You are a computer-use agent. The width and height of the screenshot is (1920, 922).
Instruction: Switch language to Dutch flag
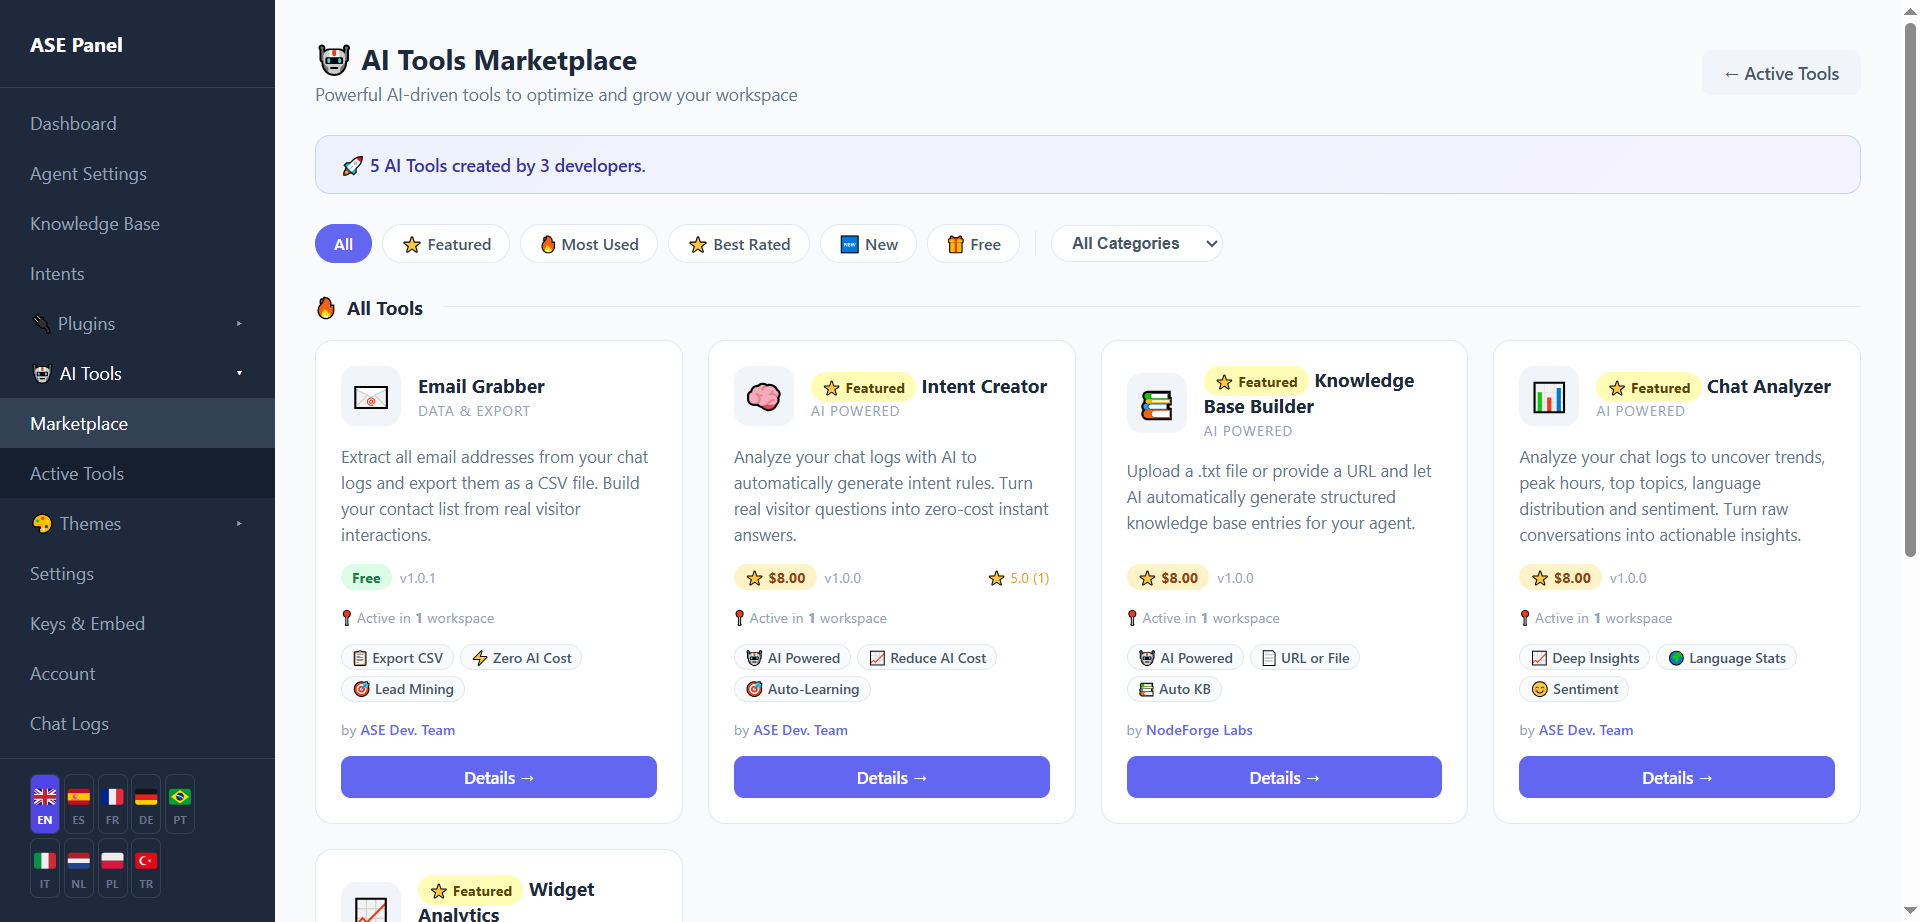point(79,868)
